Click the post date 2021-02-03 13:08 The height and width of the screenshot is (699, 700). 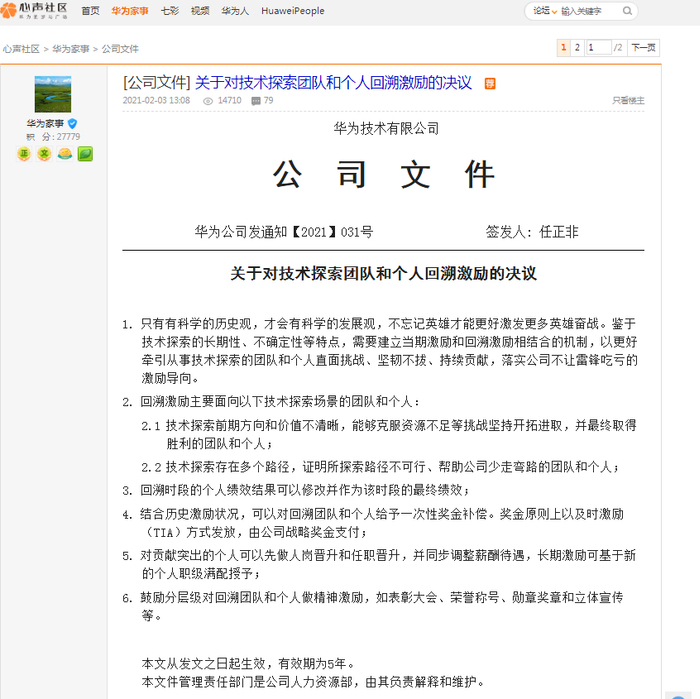point(156,100)
